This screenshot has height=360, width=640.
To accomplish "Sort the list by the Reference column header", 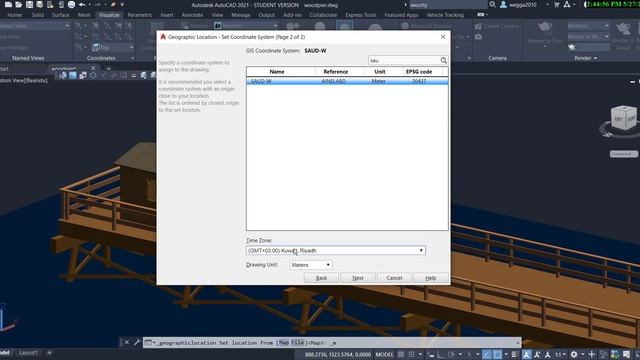I will [x=340, y=71].
